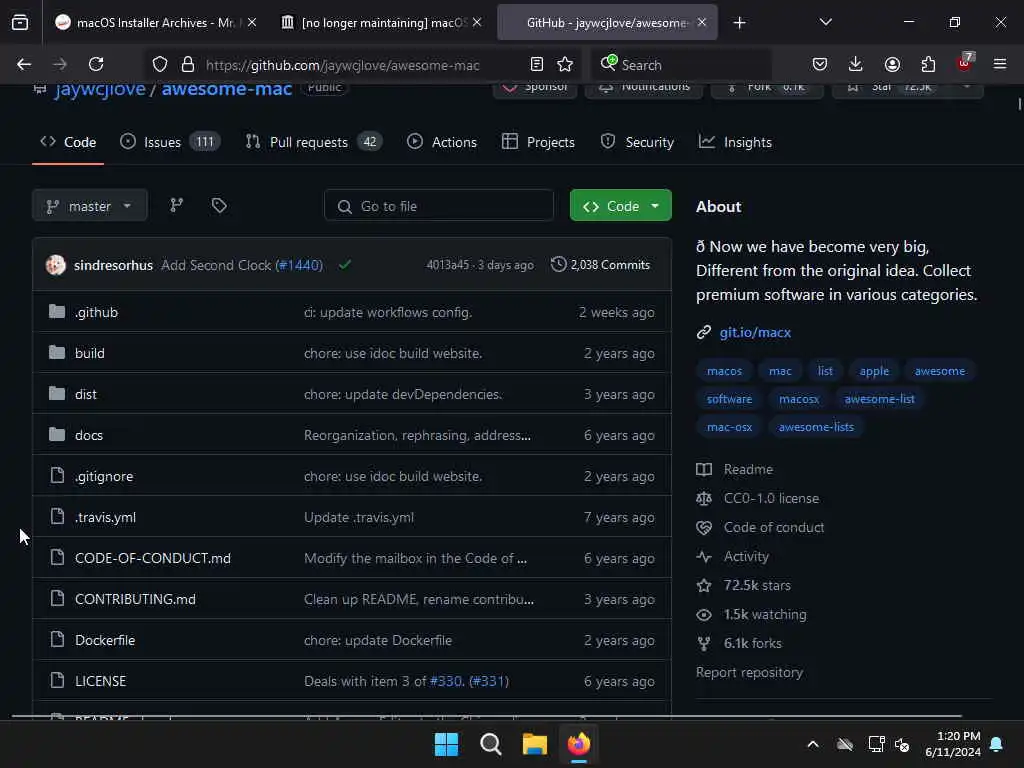View the 72.5k stars link
This screenshot has height=768, width=1024.
757,585
